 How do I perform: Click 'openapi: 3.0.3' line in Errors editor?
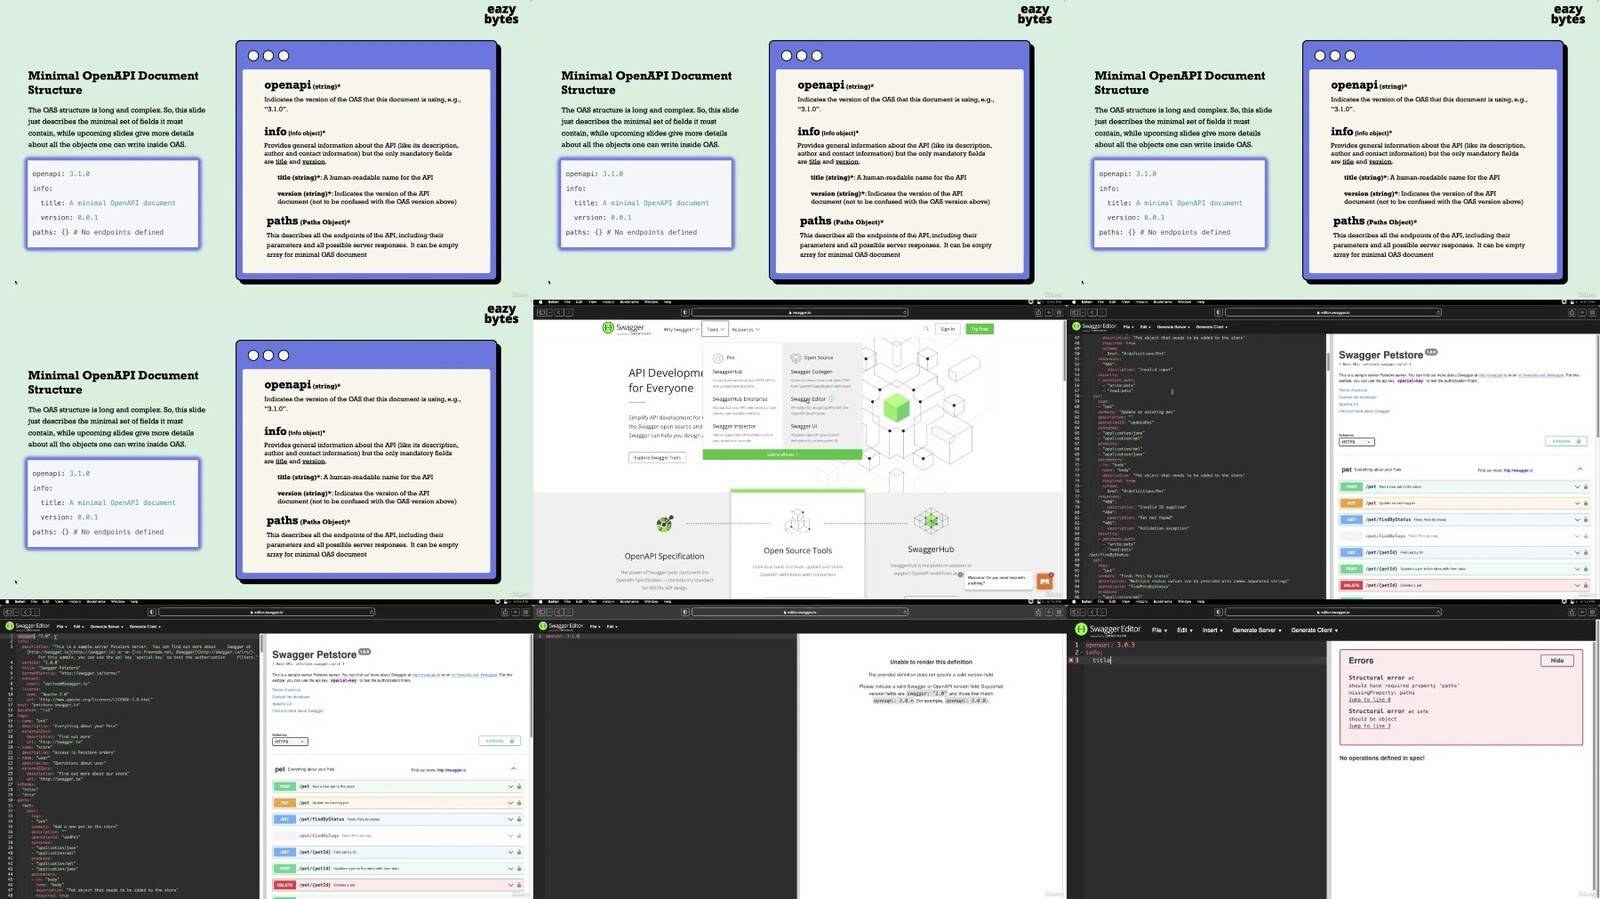coord(1109,645)
